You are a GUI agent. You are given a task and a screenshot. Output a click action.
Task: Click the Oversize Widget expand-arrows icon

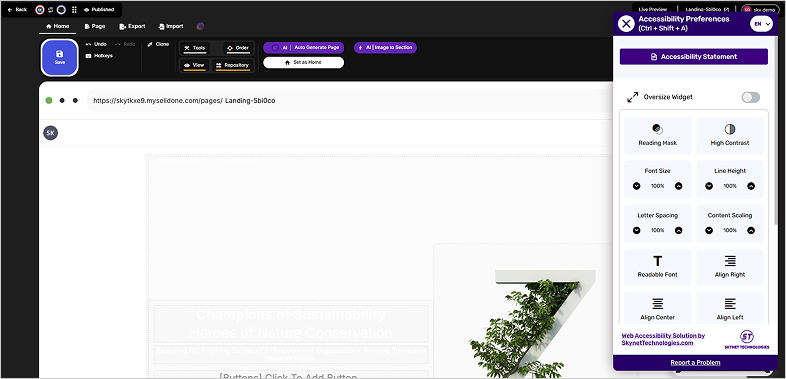(633, 97)
